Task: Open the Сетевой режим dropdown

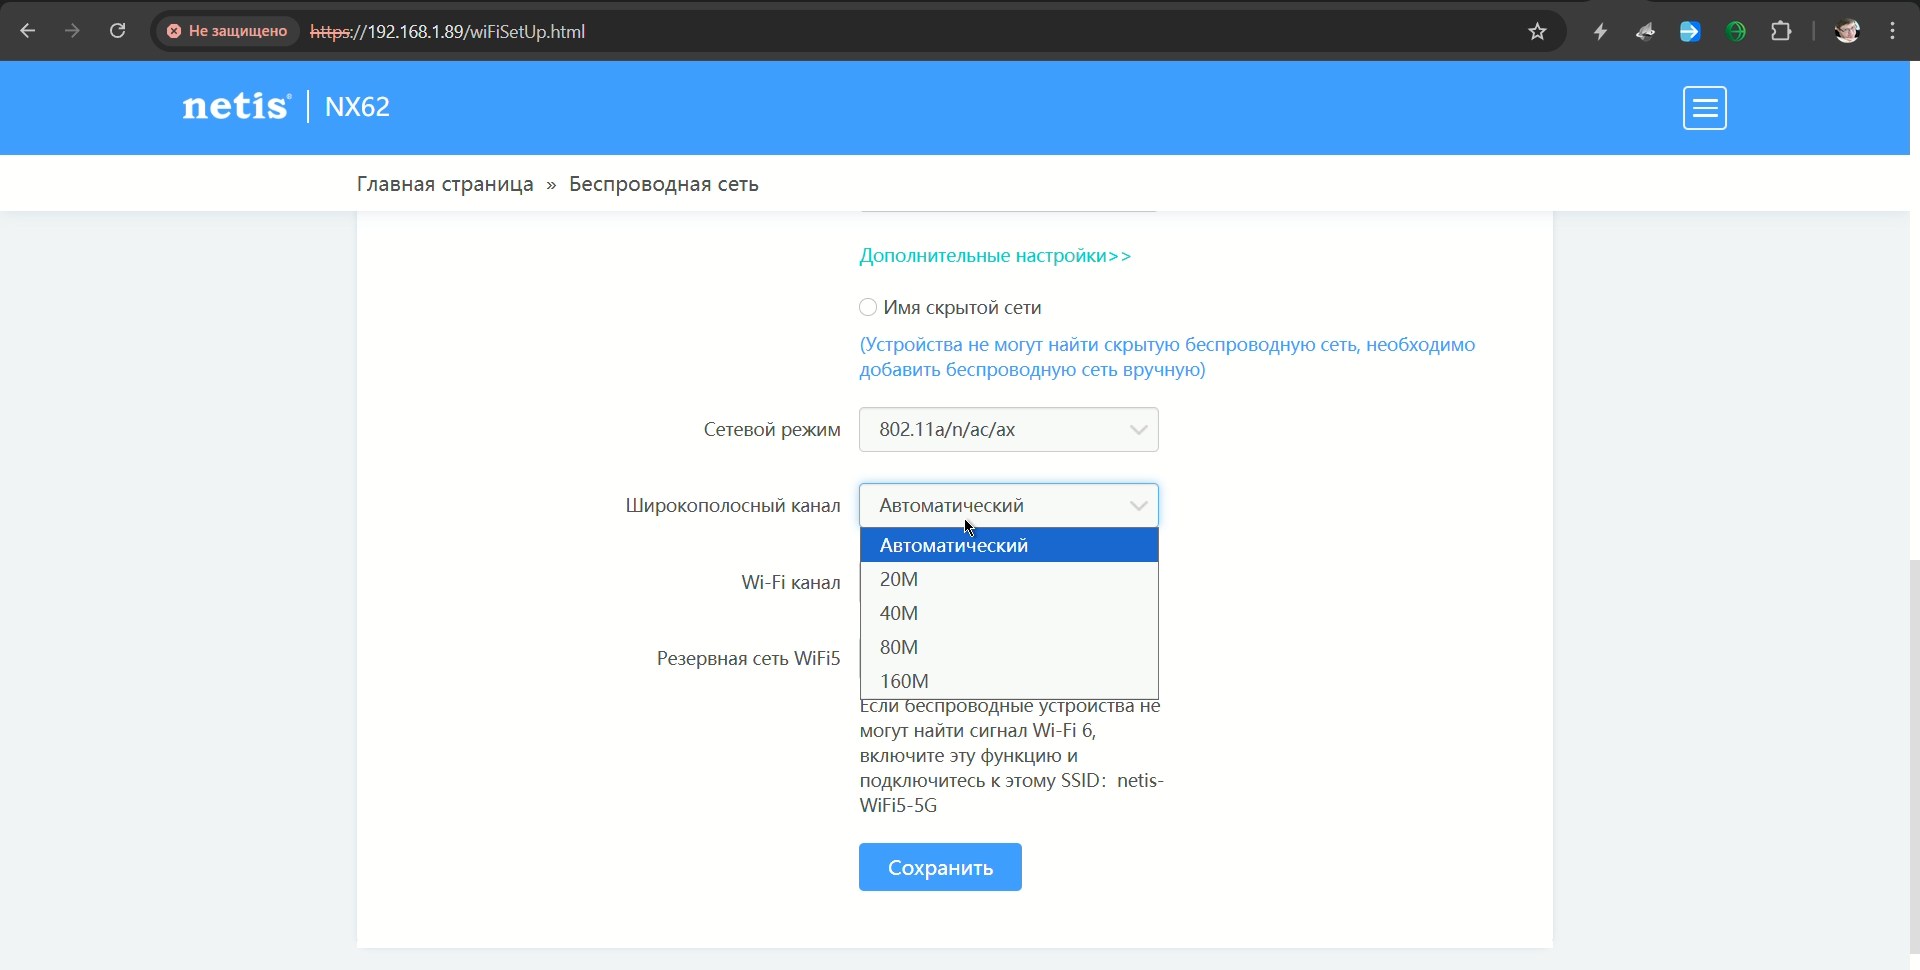Action: point(1008,430)
